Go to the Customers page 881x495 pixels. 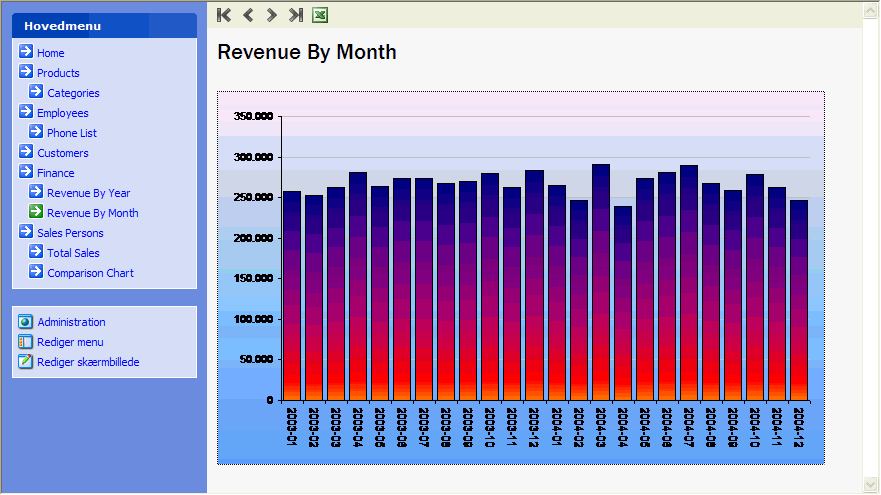[63, 153]
